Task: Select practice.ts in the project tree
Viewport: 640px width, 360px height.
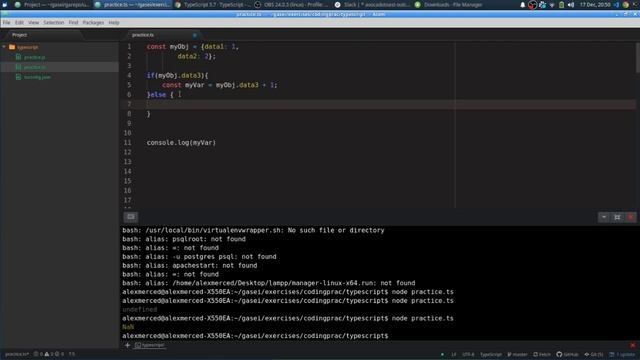Action: coord(34,67)
